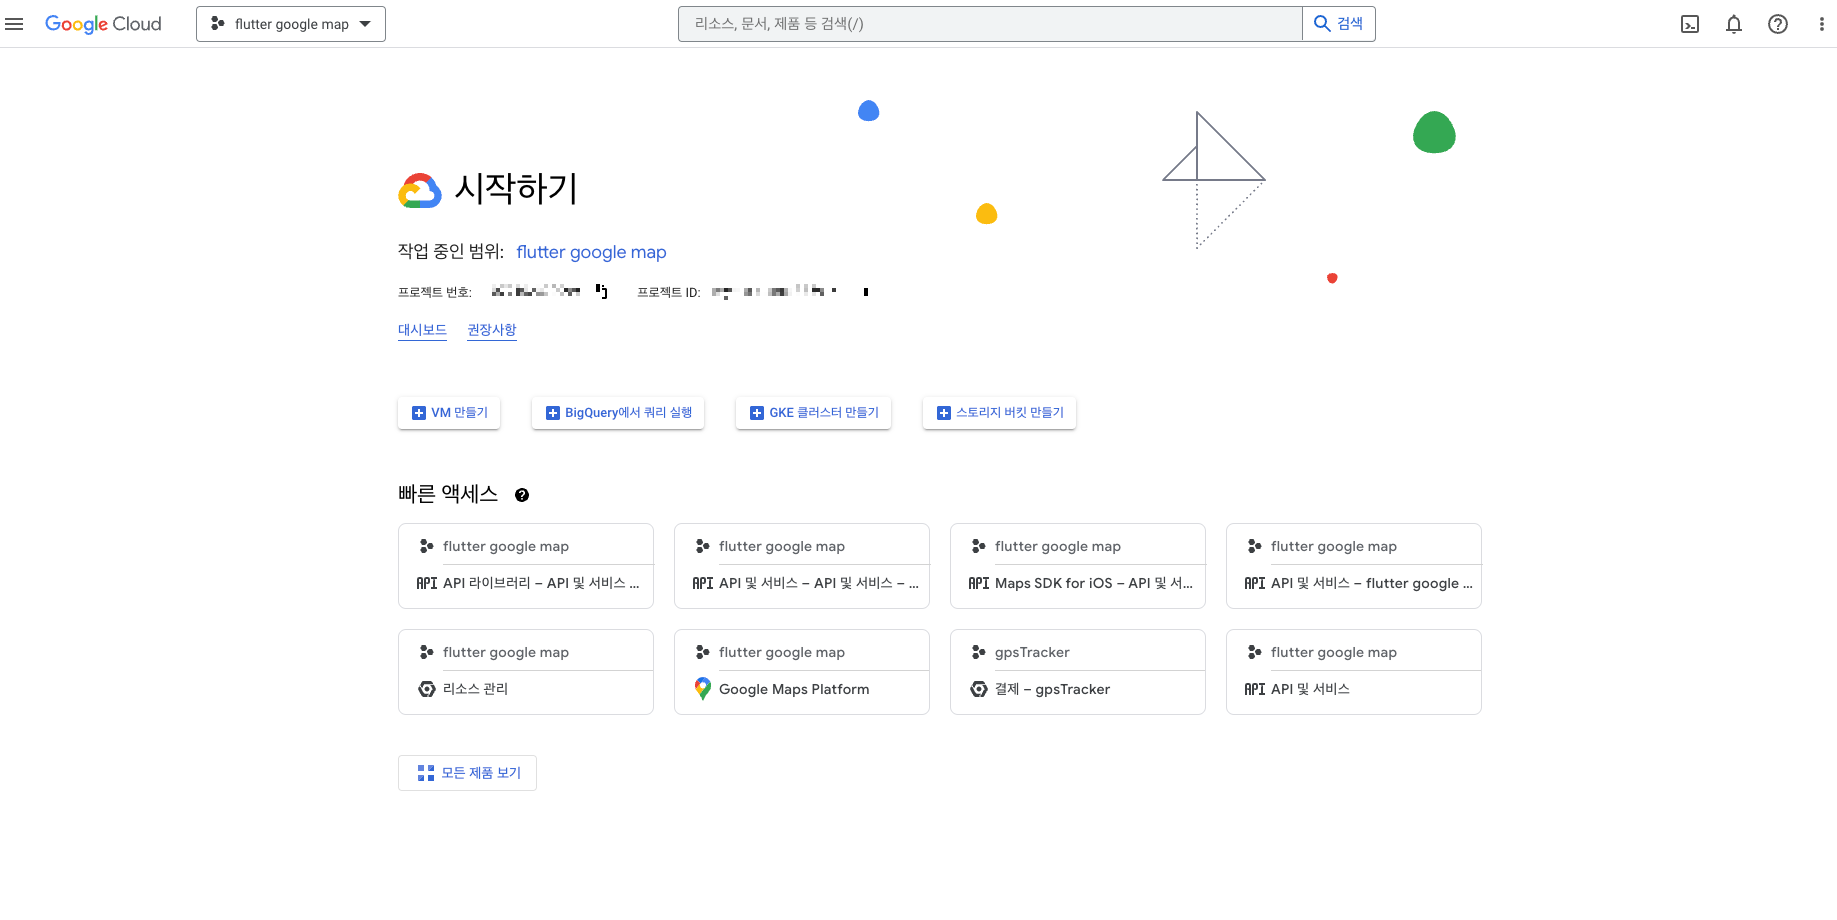Click BigQuery에서 쿼리 실행 button
This screenshot has width=1837, height=920.
pyautogui.click(x=618, y=413)
